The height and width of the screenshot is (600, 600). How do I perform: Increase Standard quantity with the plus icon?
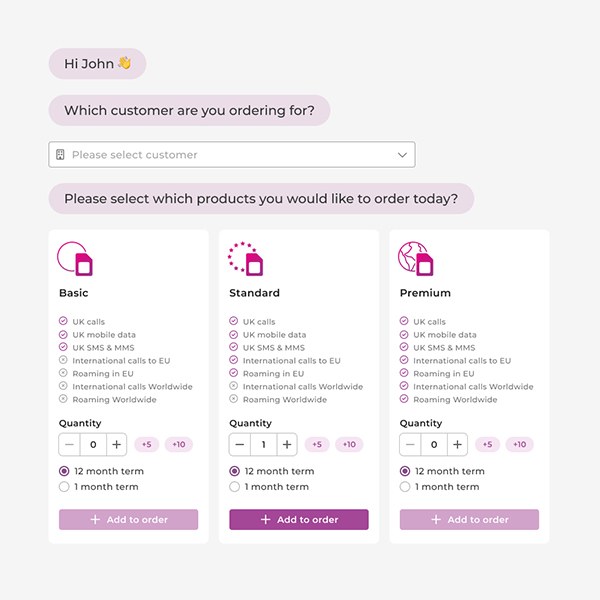click(287, 444)
